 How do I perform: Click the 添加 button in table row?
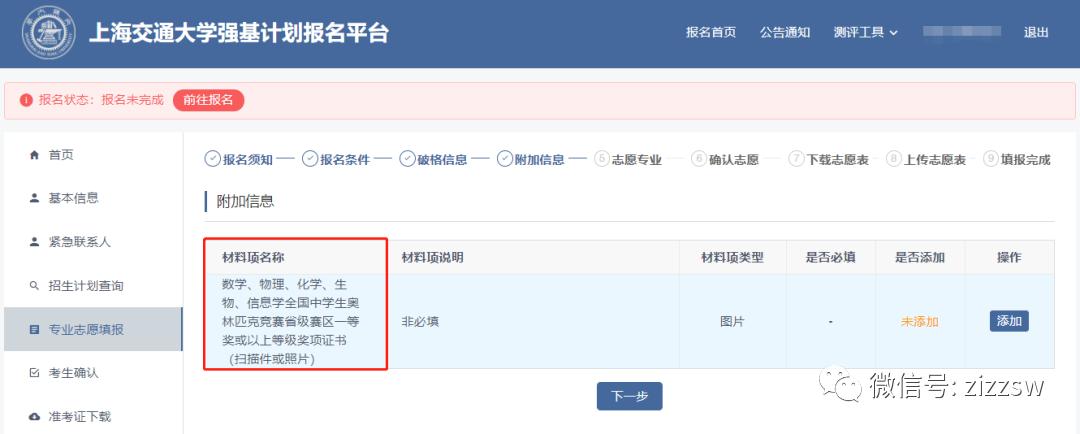(1009, 321)
